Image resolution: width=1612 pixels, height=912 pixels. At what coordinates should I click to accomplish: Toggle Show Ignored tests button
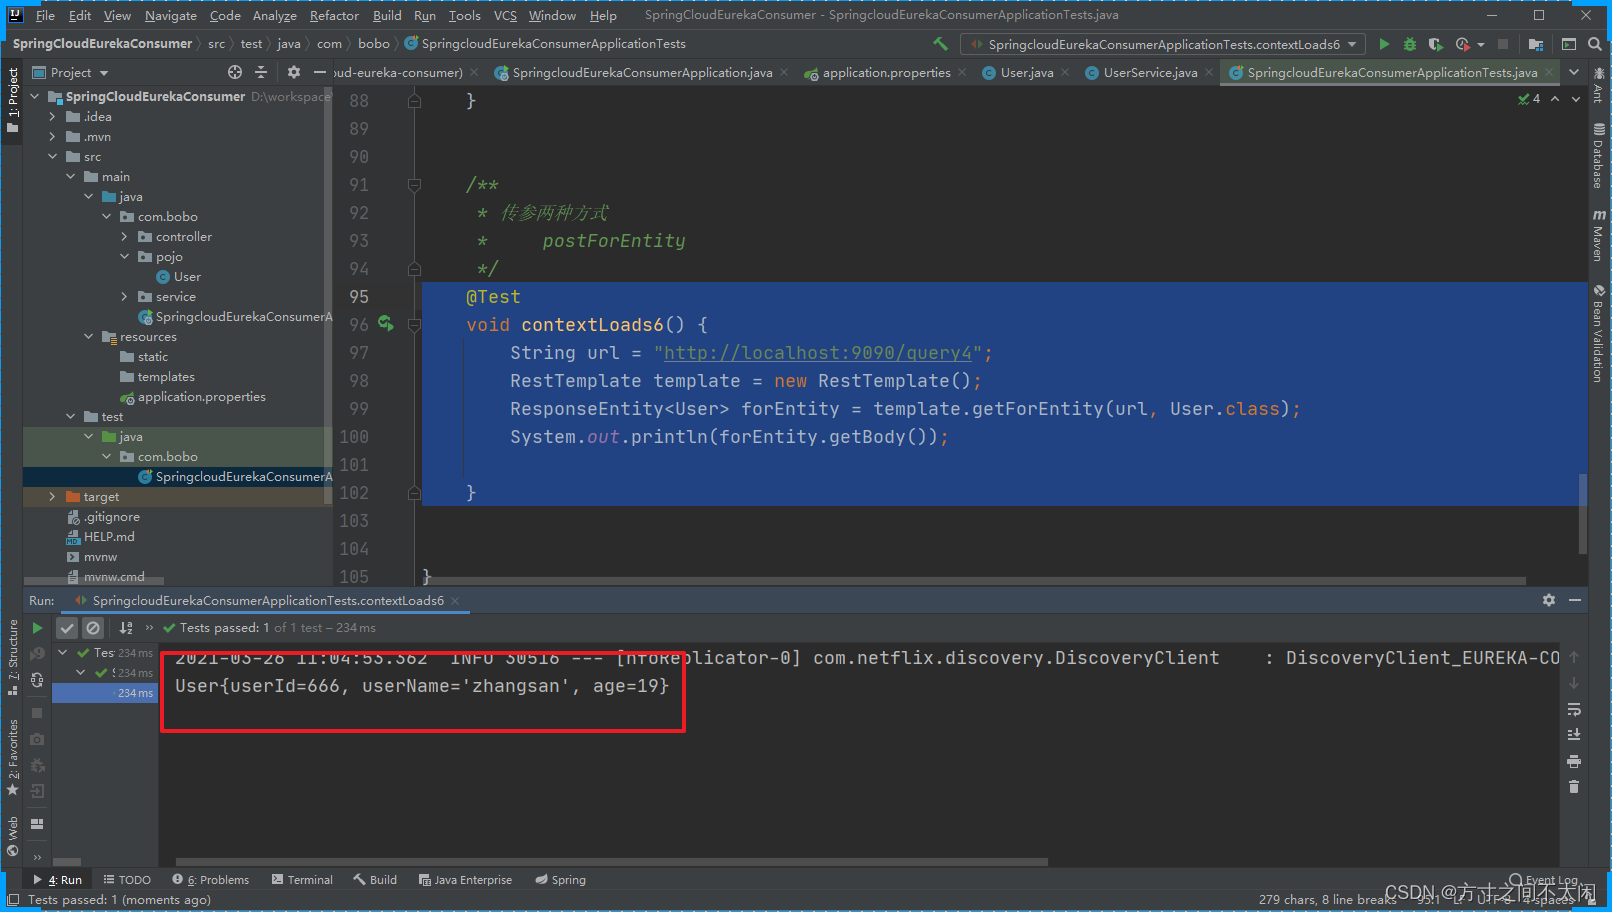pyautogui.click(x=93, y=628)
